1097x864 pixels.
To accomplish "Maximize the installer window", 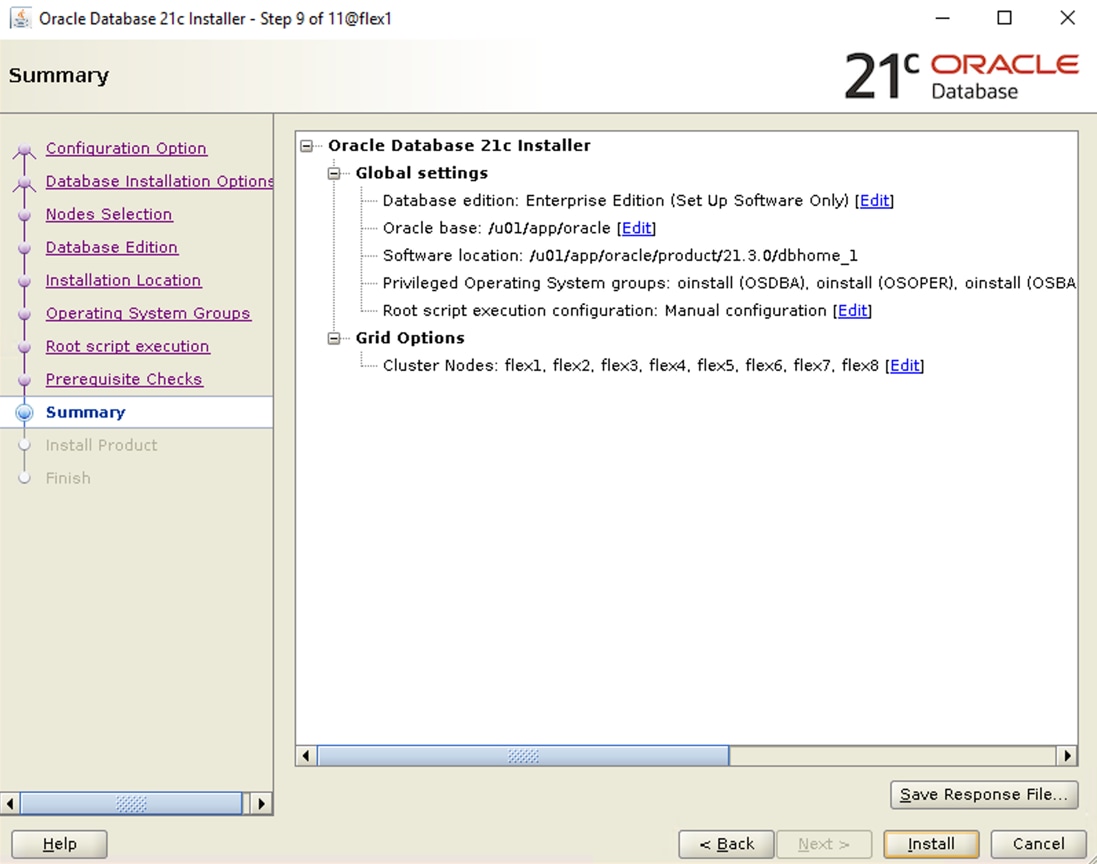I will (x=1005, y=18).
